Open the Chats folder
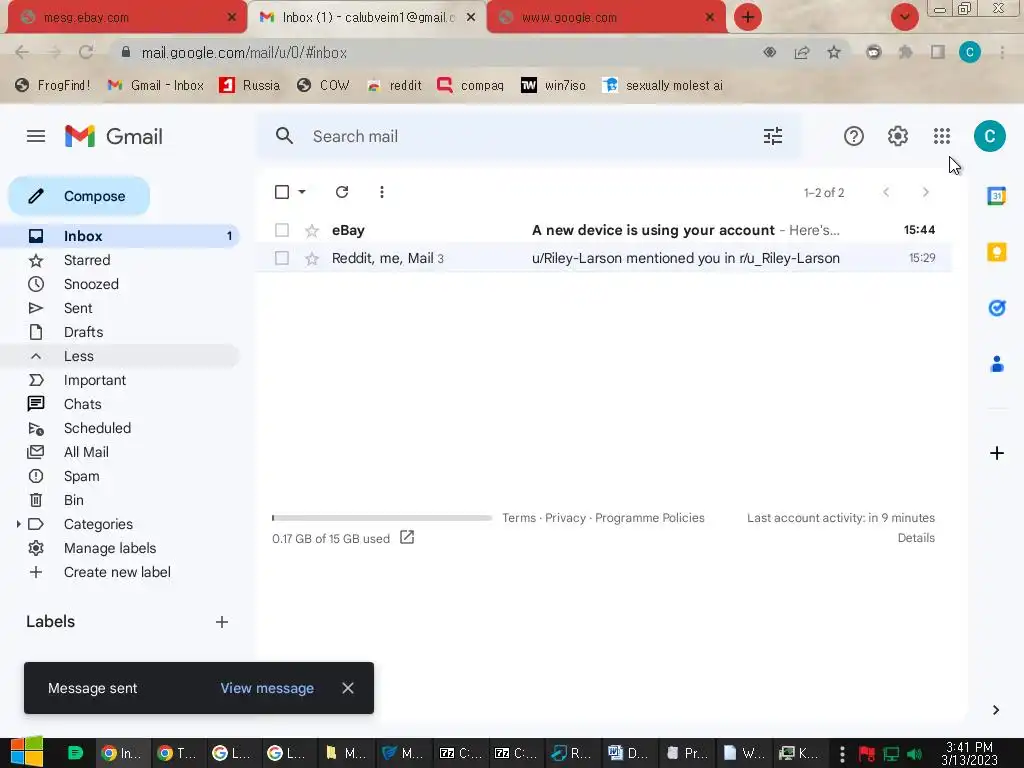The height and width of the screenshot is (768, 1024). 120,404
